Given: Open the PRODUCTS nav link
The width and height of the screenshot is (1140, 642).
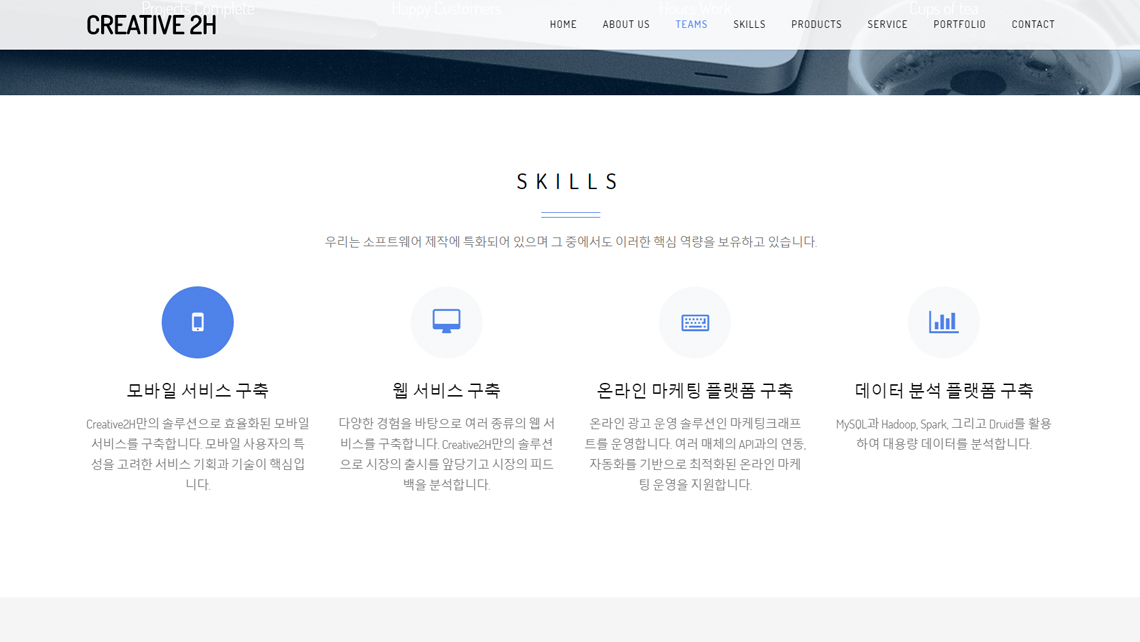Looking at the screenshot, I should click(x=816, y=24).
